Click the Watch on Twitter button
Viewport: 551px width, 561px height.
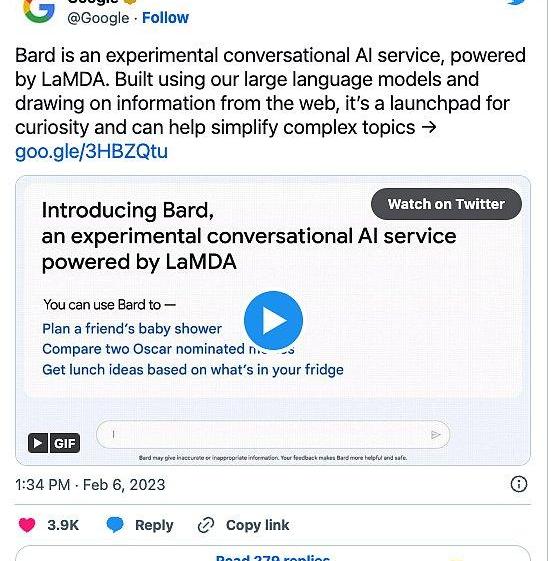coord(446,204)
